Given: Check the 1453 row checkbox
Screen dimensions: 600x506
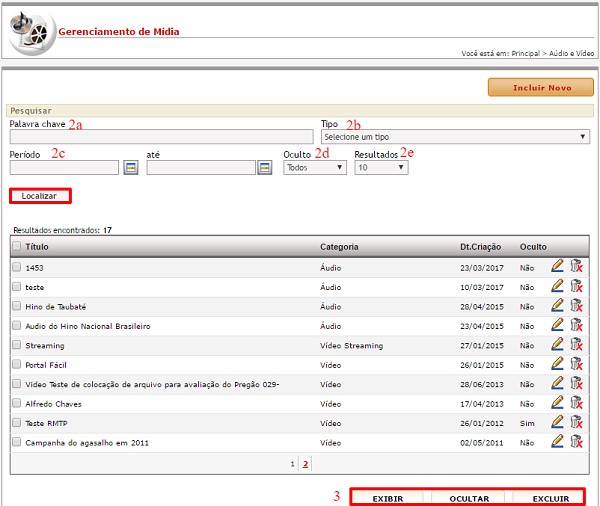Looking at the screenshot, I should [x=16, y=267].
